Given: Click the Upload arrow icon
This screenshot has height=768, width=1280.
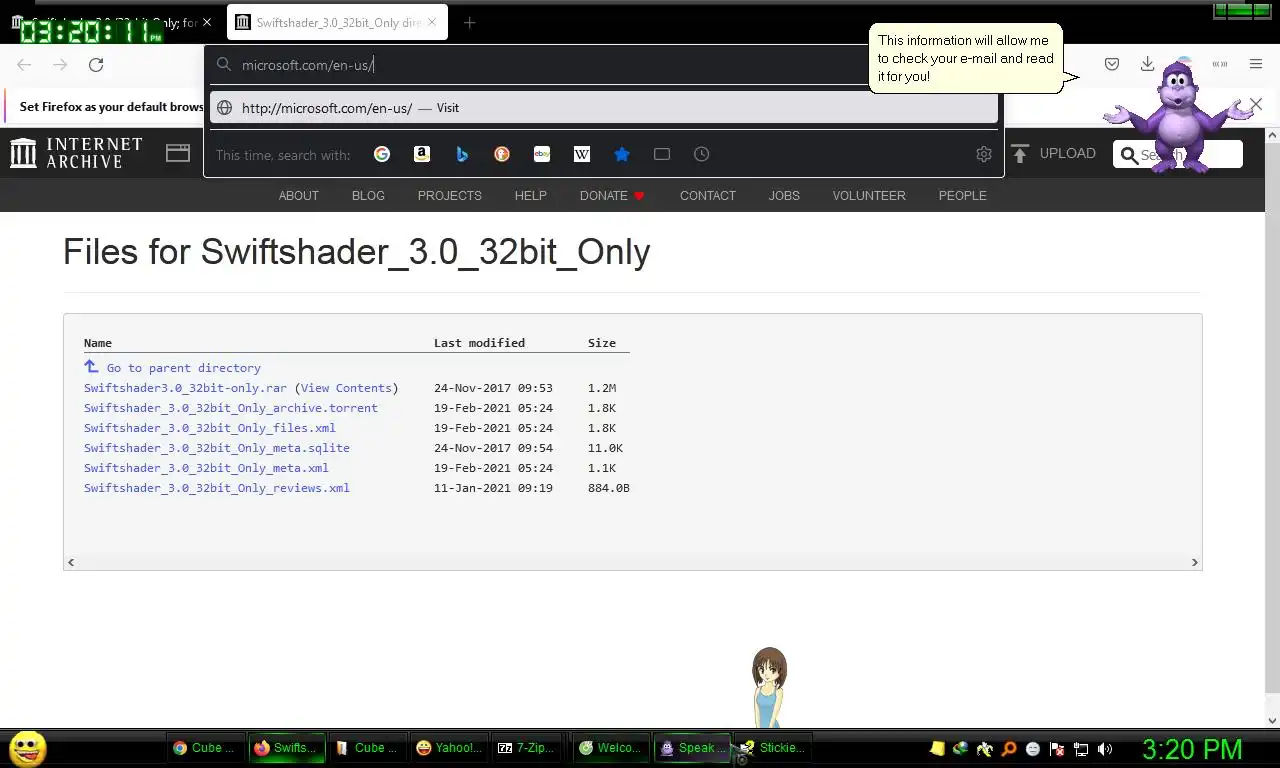Looking at the screenshot, I should tap(1020, 153).
